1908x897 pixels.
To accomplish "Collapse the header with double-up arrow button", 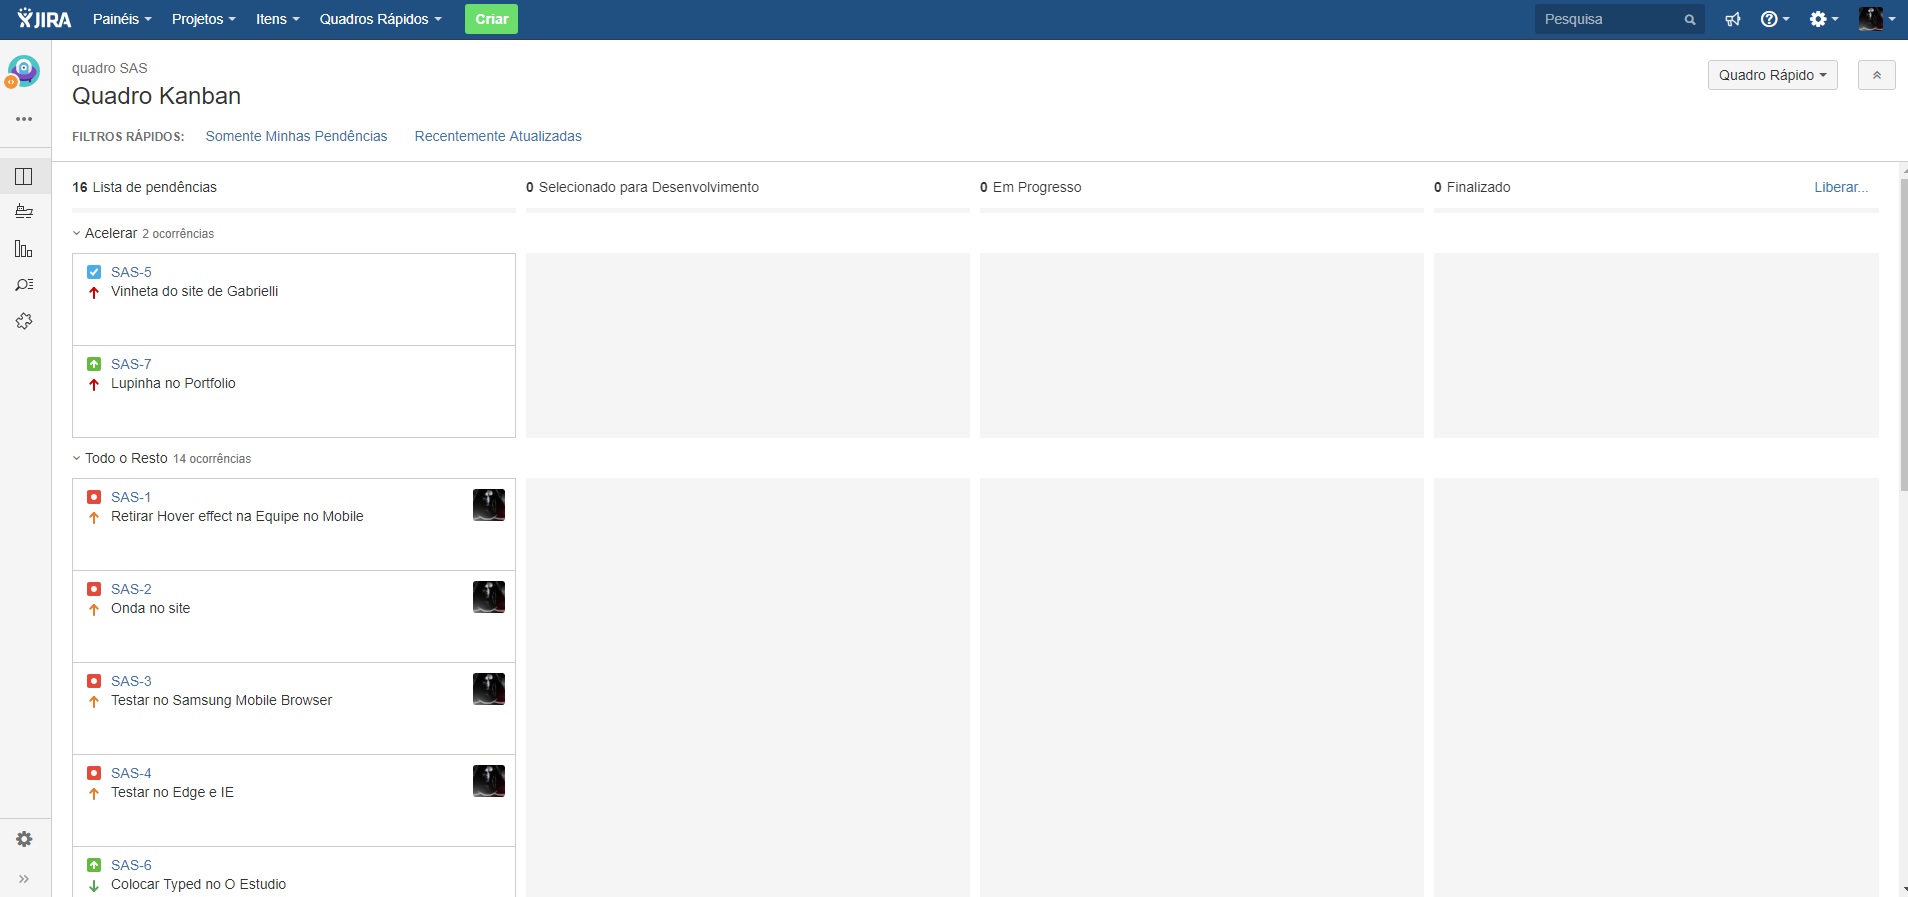I will (1876, 75).
